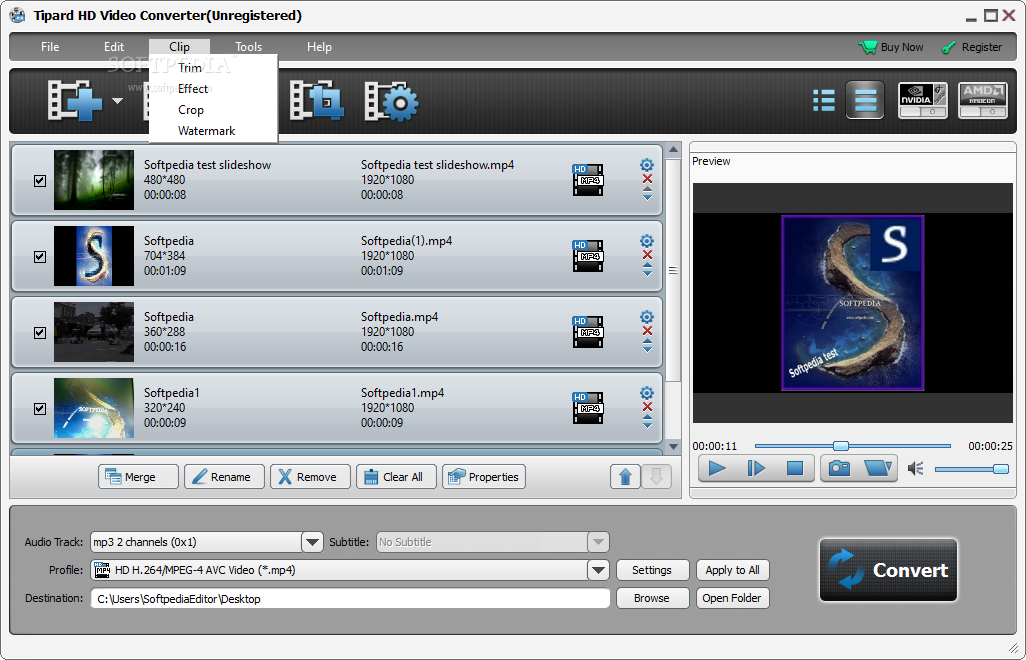Click the Destination path field
The height and width of the screenshot is (660, 1026).
[x=350, y=599]
